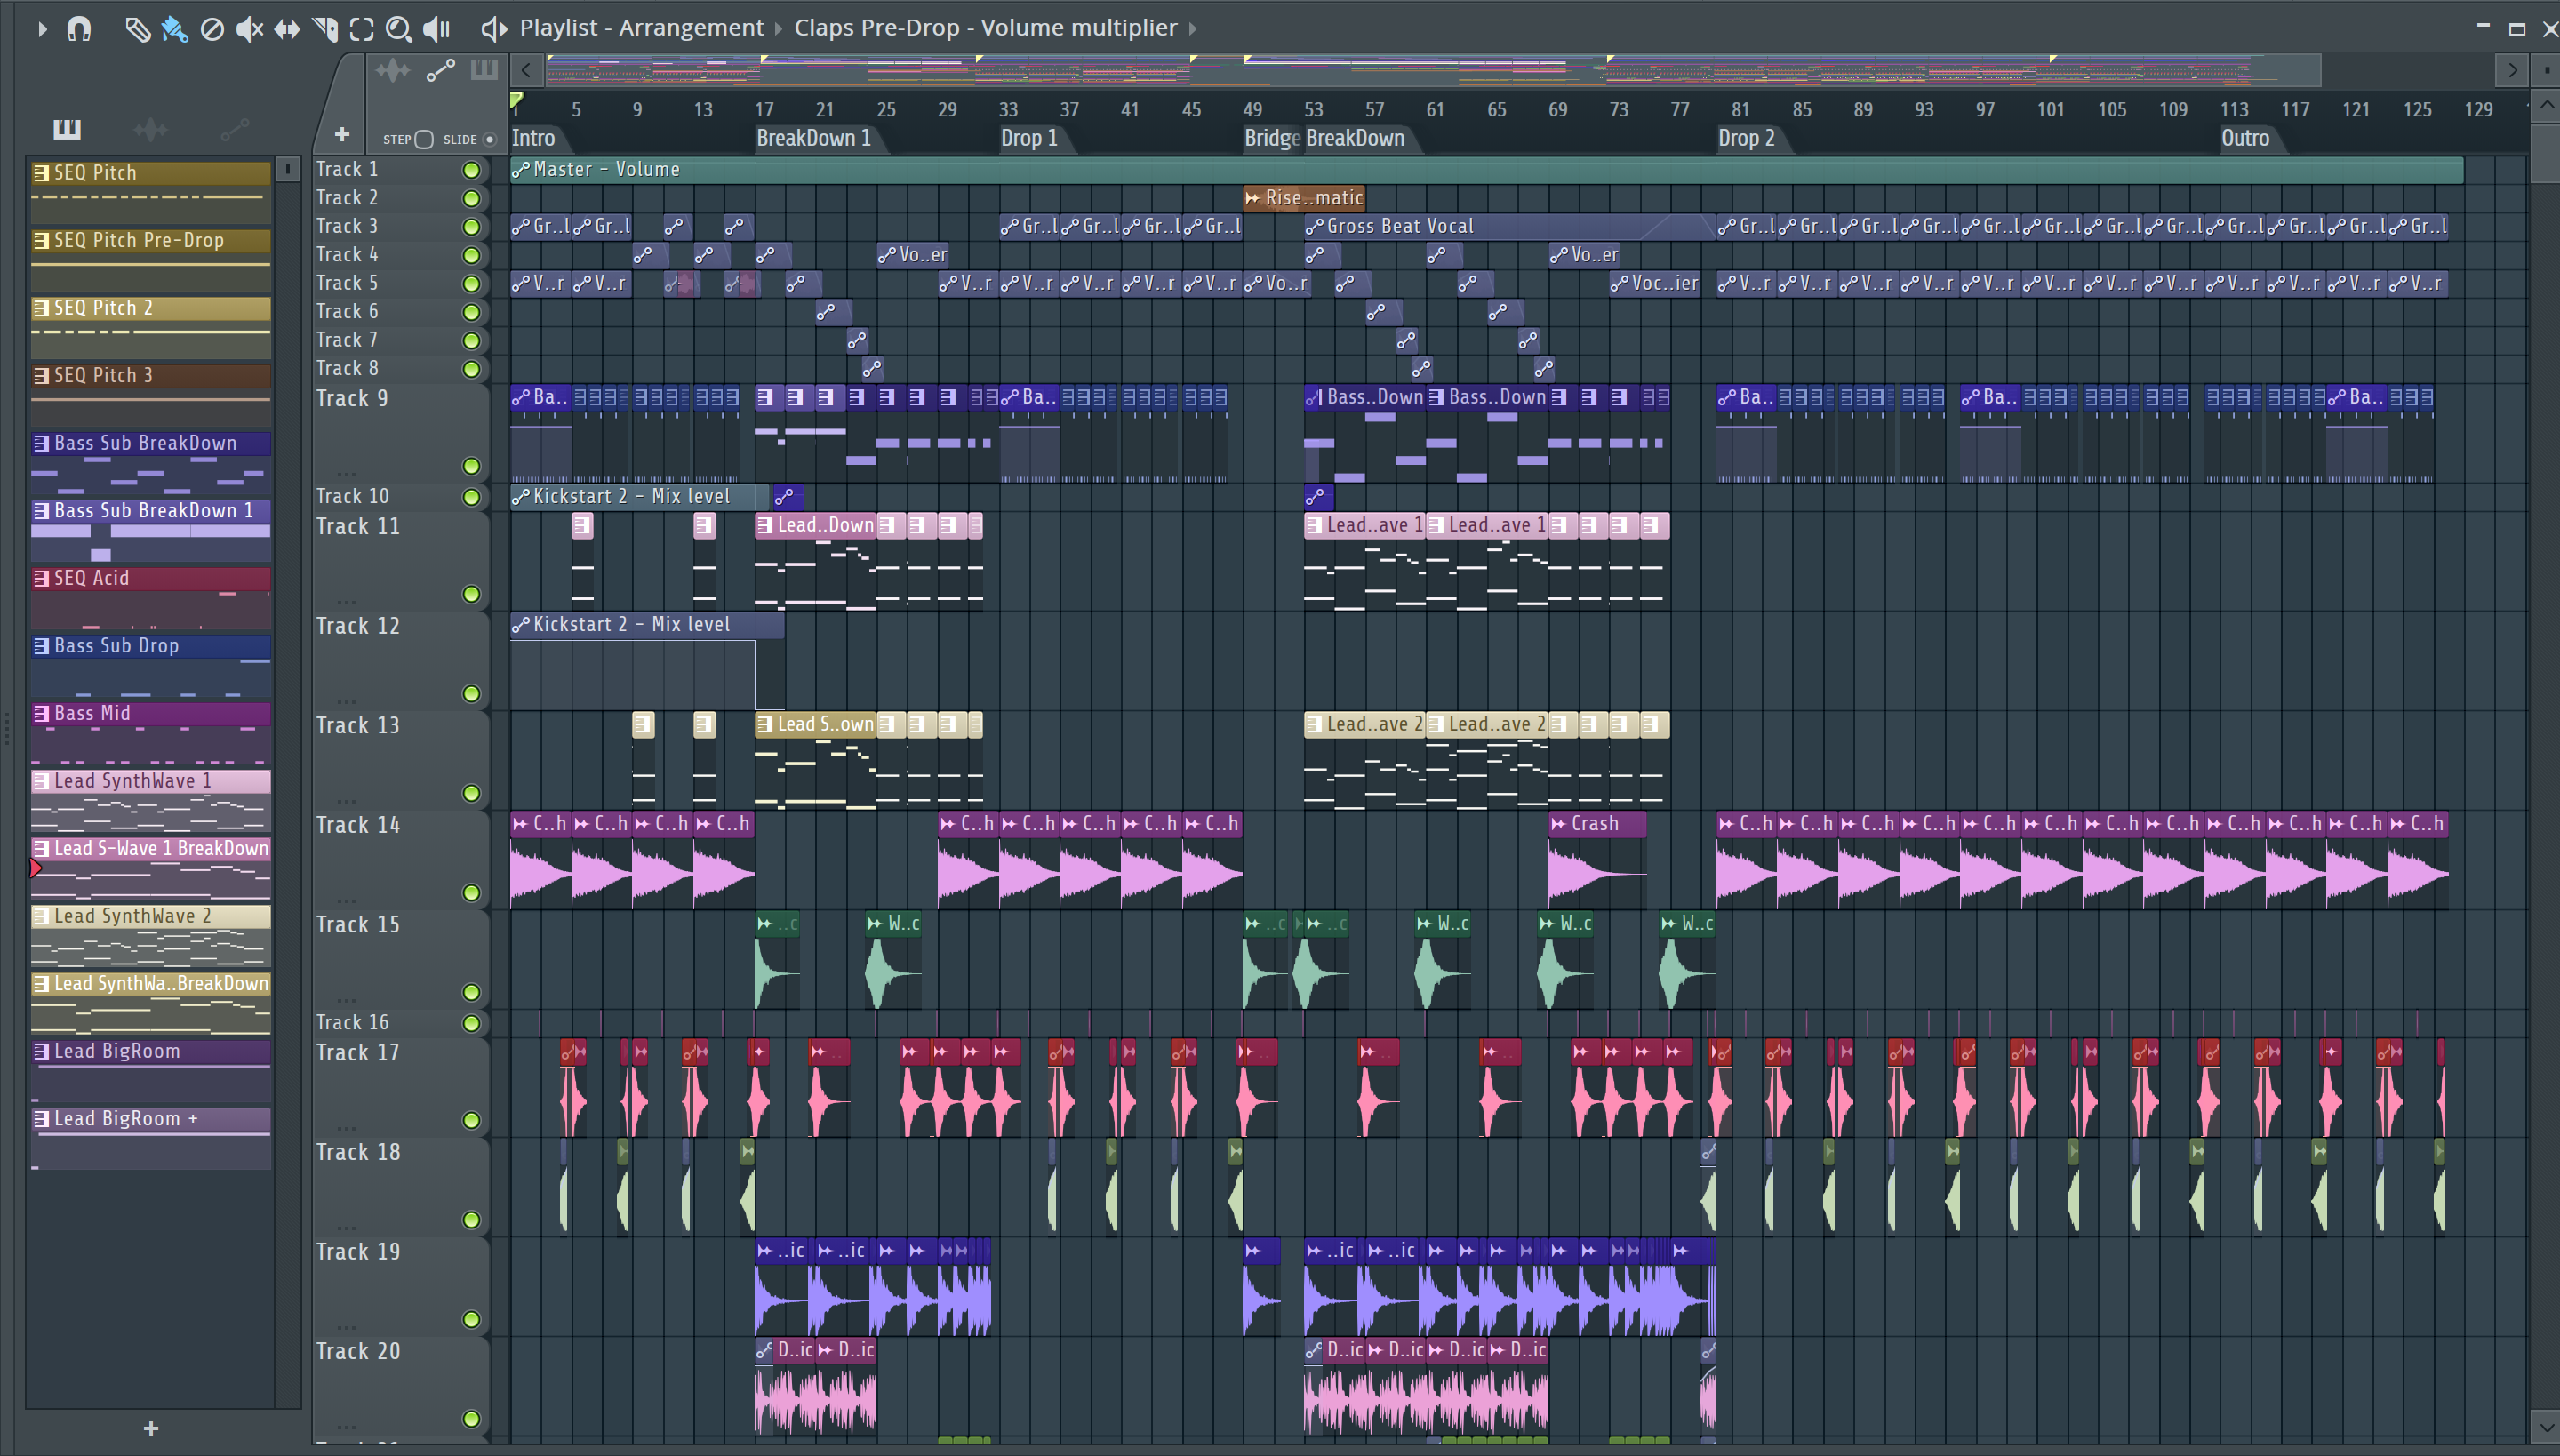Click the picker panel scrollbar handle

point(288,169)
